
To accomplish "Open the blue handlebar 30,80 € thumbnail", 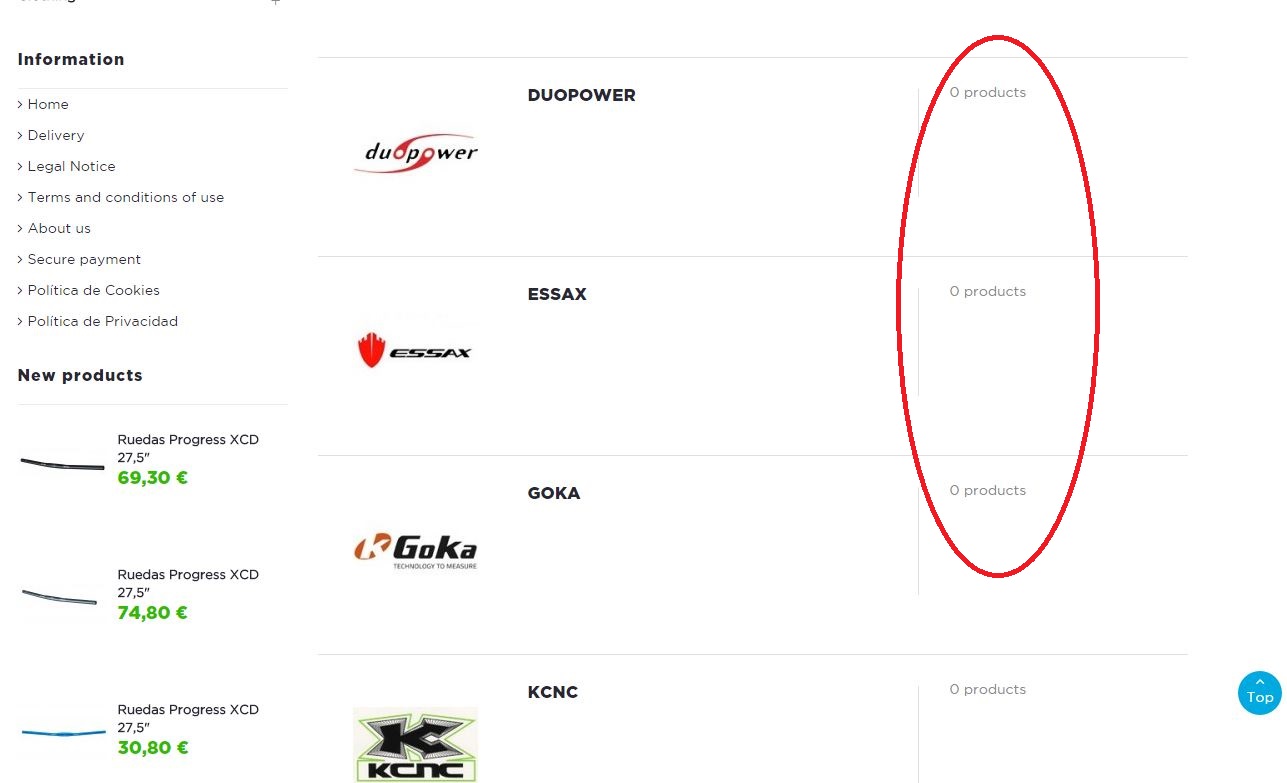I will tap(62, 732).
